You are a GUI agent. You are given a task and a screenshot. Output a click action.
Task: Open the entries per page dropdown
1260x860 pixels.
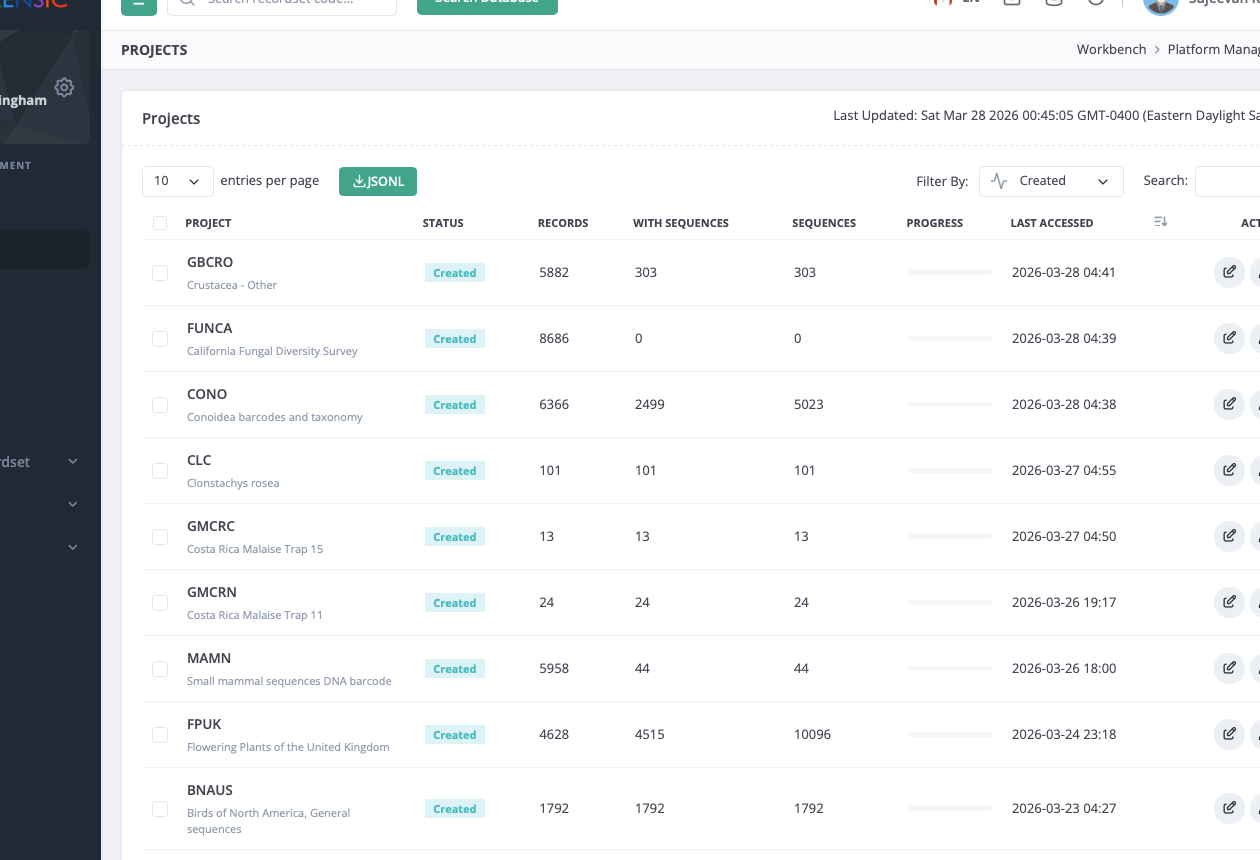pyautogui.click(x=178, y=181)
